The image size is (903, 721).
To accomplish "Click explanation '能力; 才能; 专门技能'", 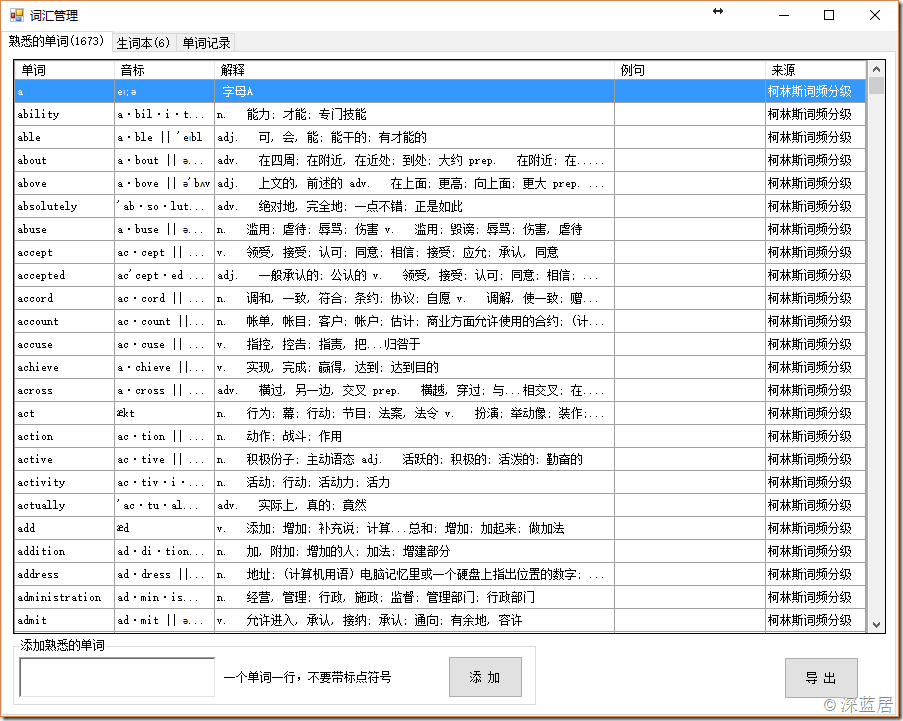I will coord(415,114).
